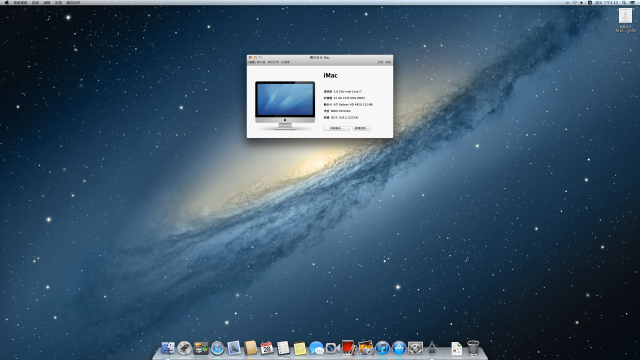Screen dimensions: 640x360
Task: Switch to the Storage tab
Action: tap(273, 62)
